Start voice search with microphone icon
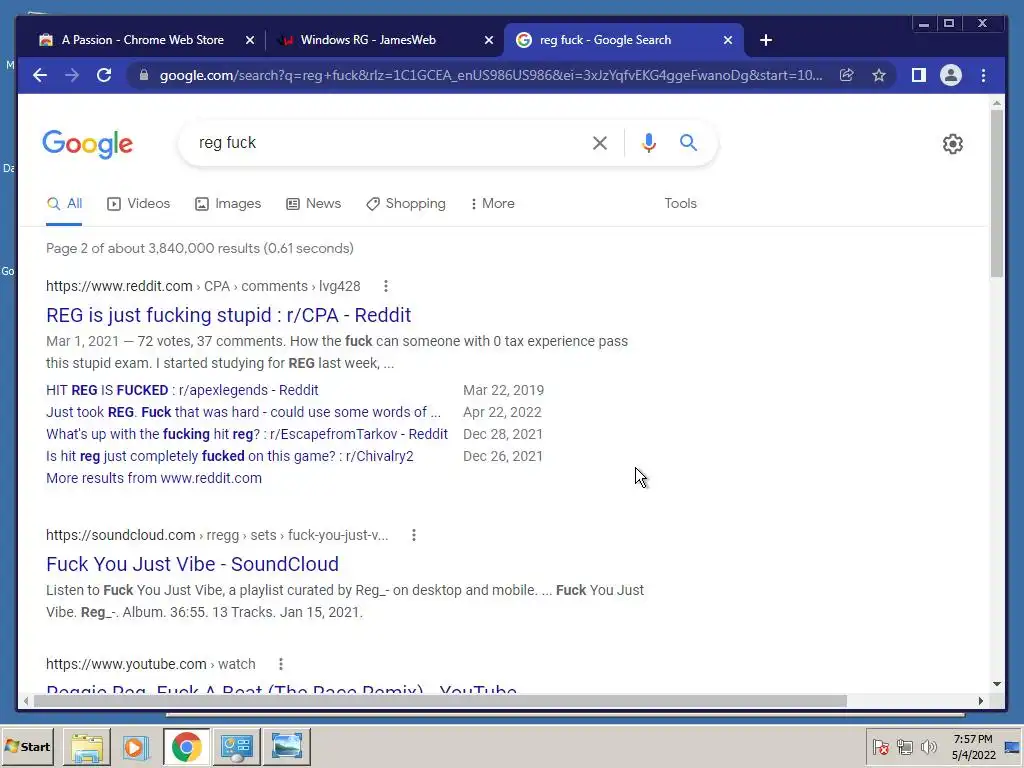This screenshot has width=1024, height=768. click(x=648, y=143)
